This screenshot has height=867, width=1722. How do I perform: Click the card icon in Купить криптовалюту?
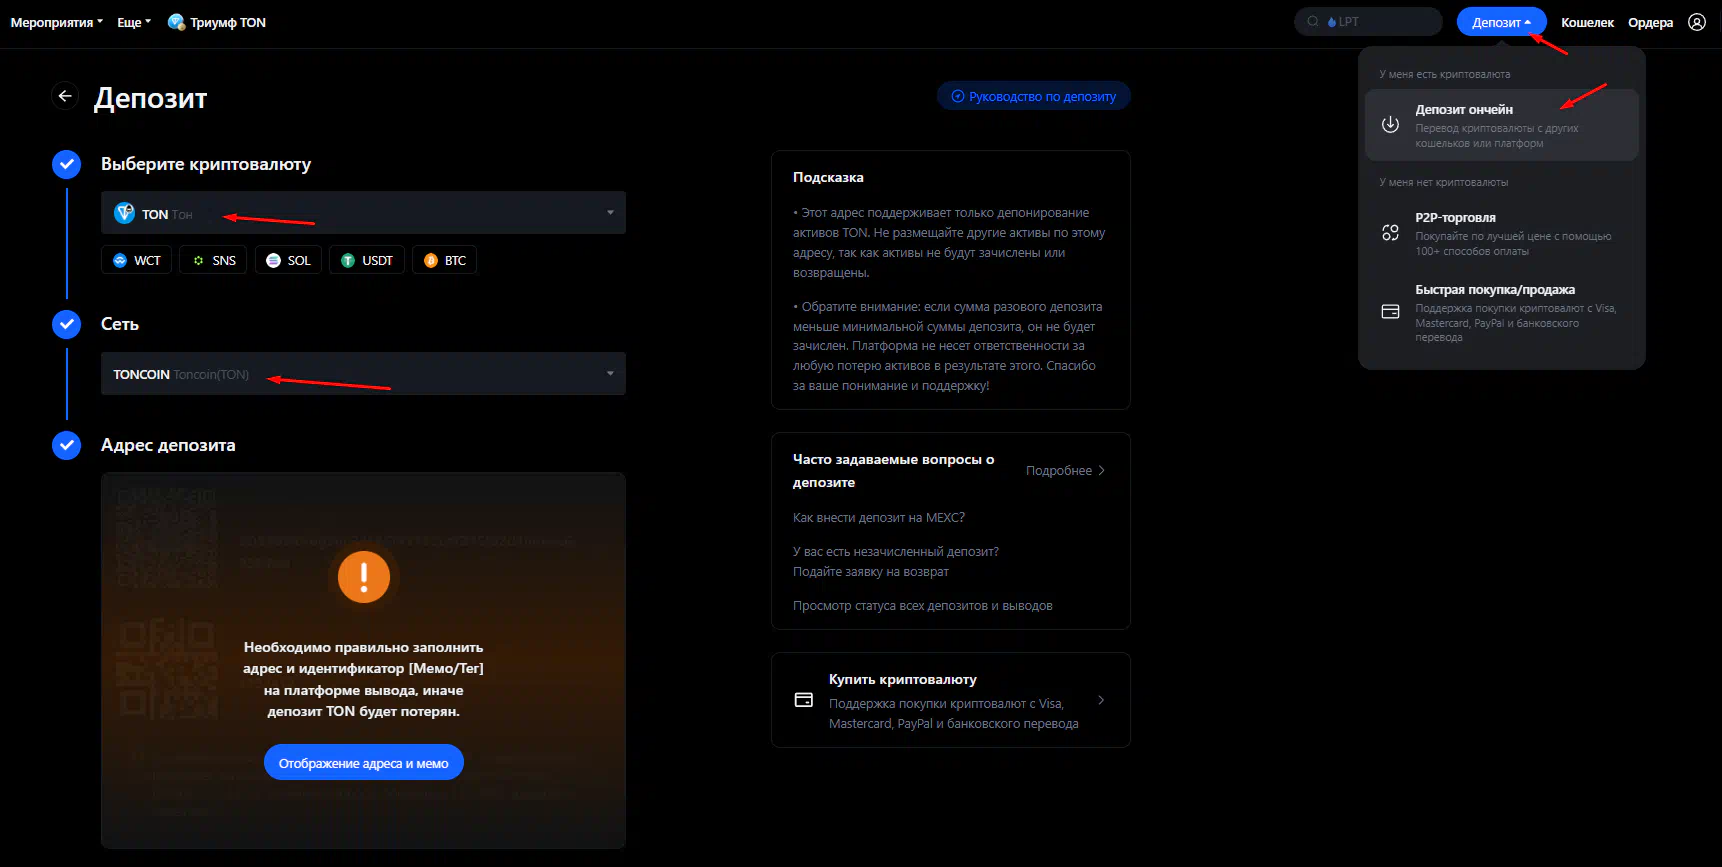pyautogui.click(x=803, y=700)
